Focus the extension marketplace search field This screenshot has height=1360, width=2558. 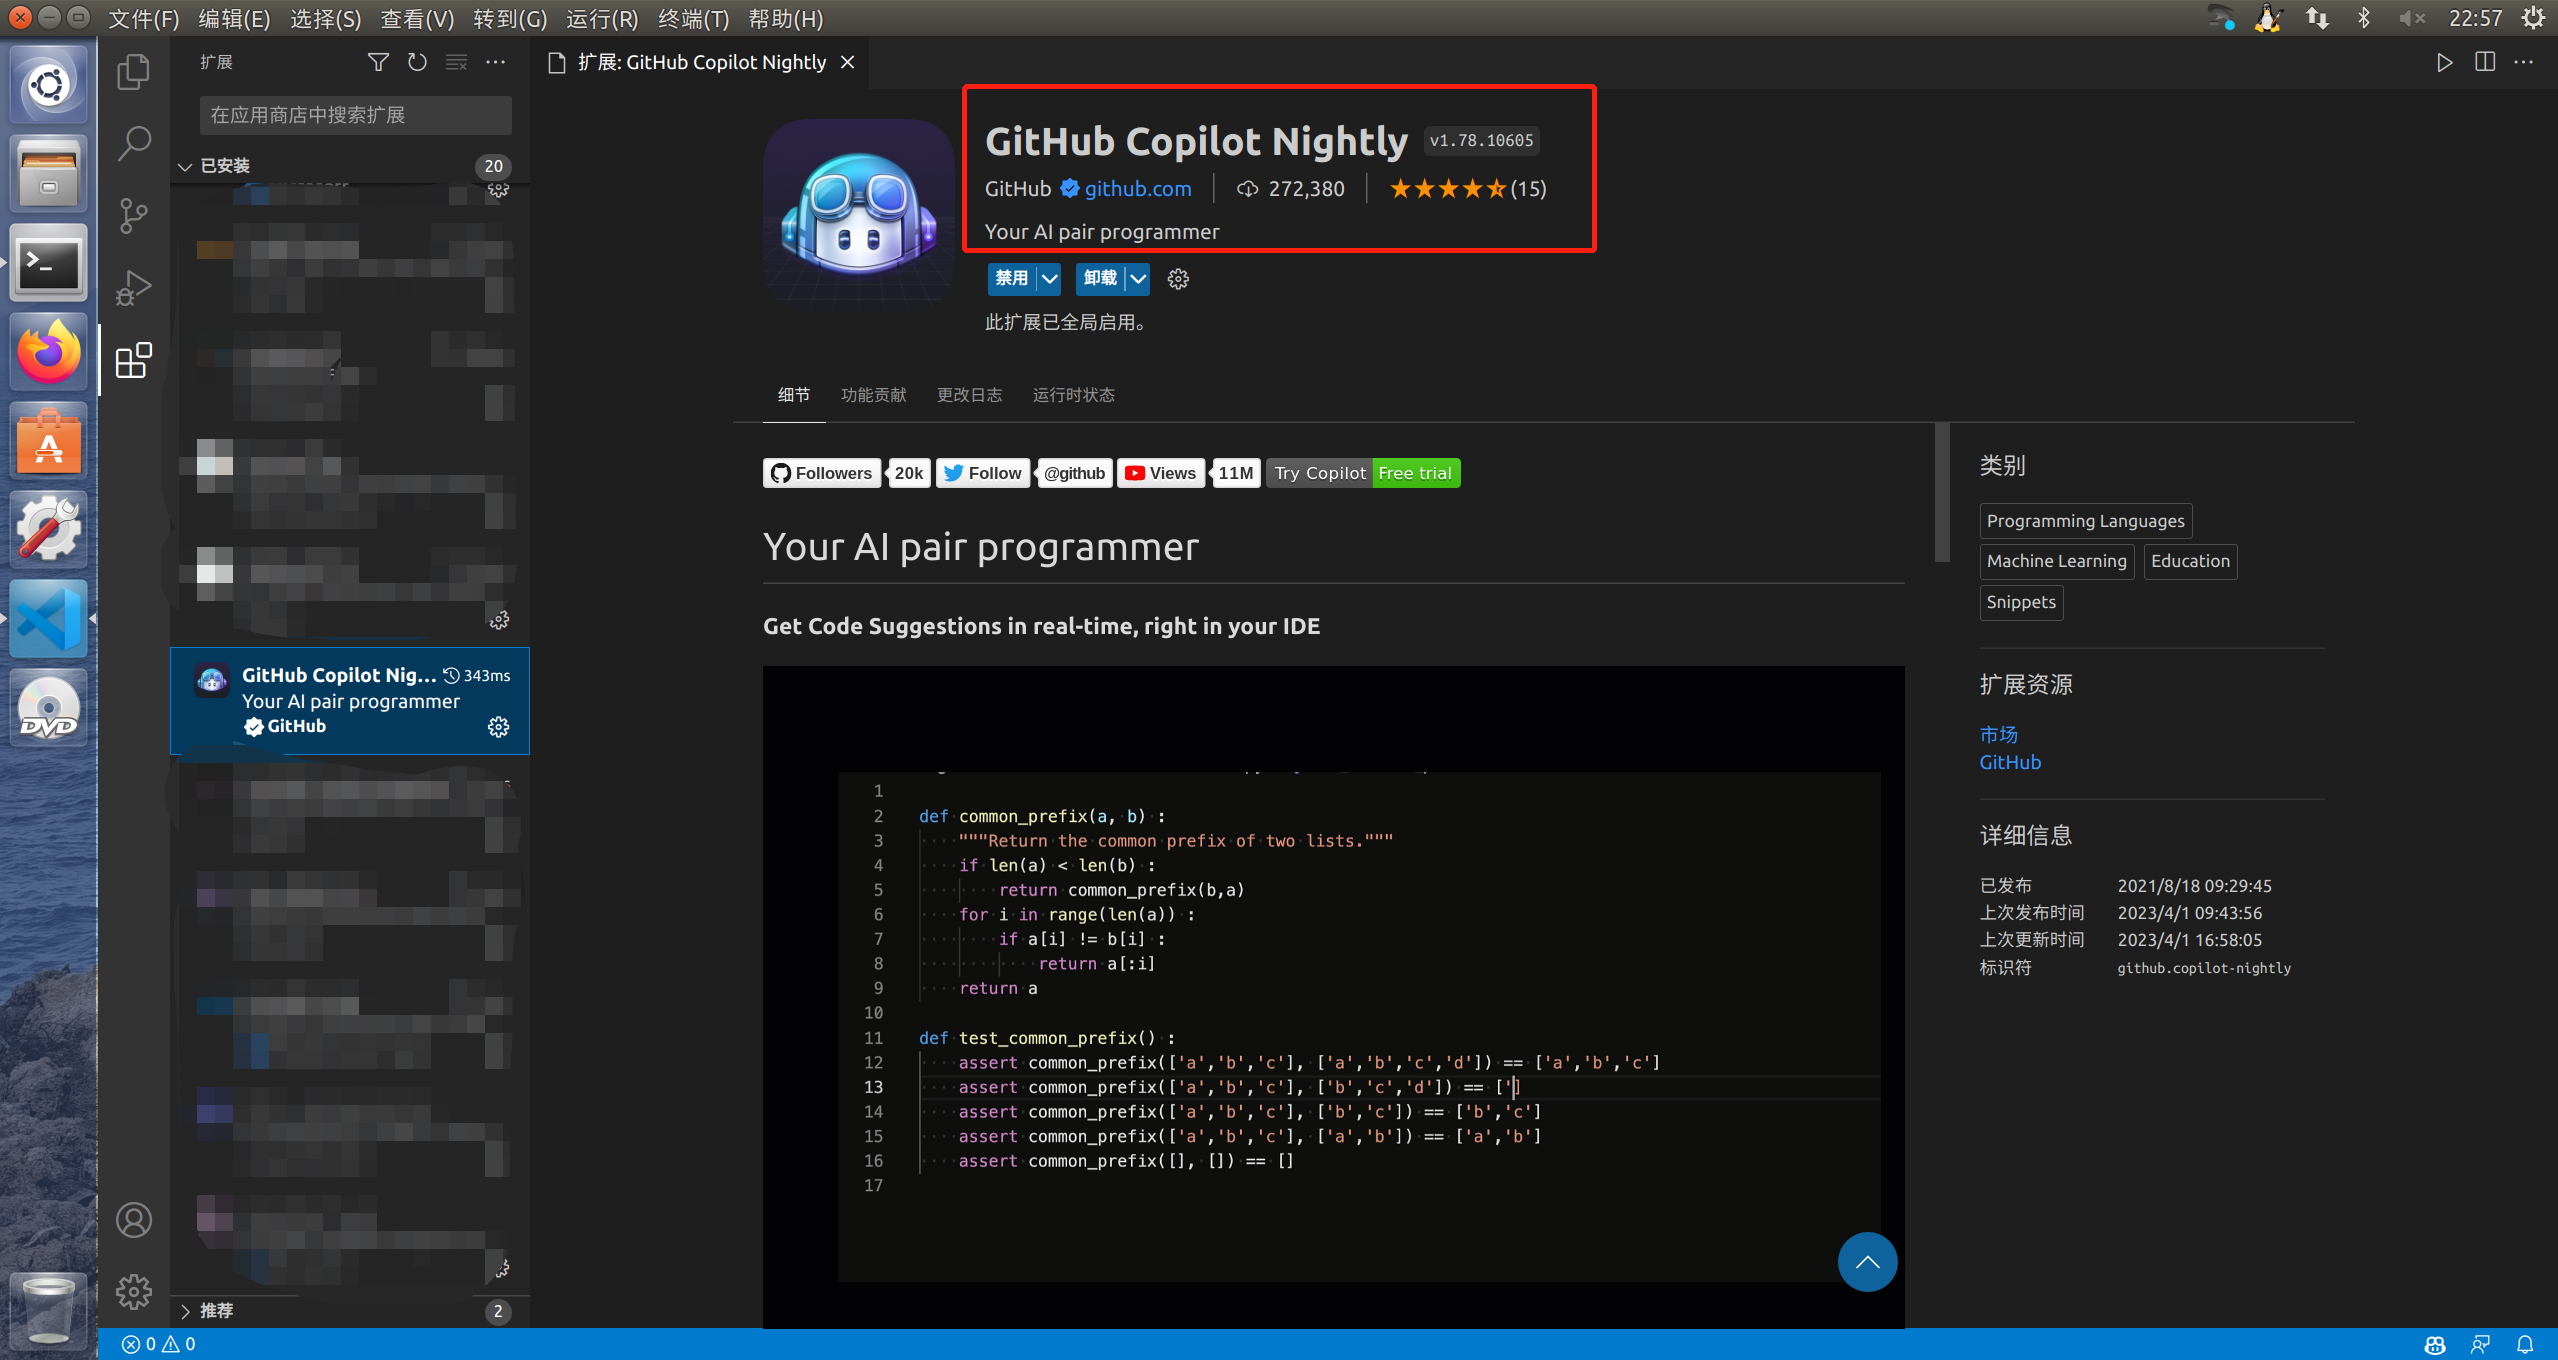355,115
